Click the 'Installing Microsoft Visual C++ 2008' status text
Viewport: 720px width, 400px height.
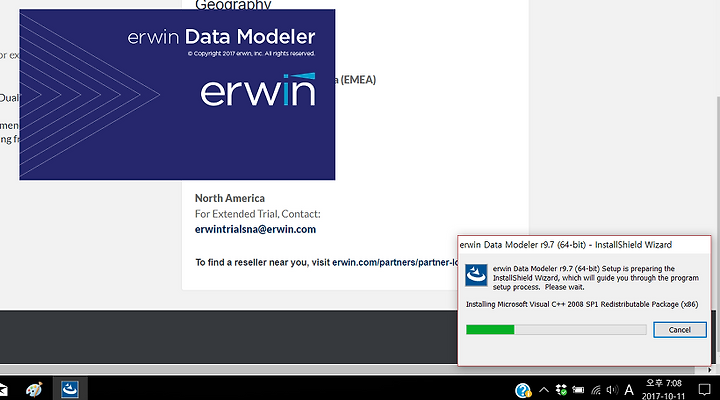pyautogui.click(x=582, y=304)
